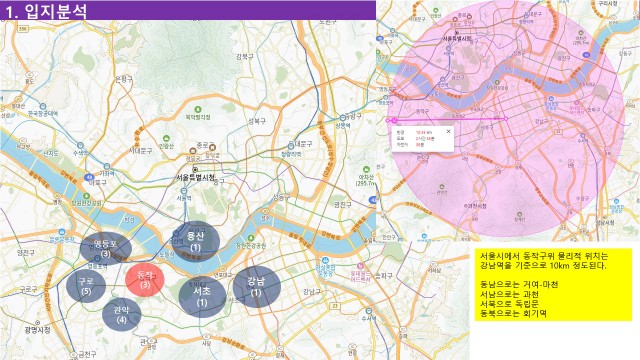
Task: Close the distance measurement popup
Action: click(448, 131)
